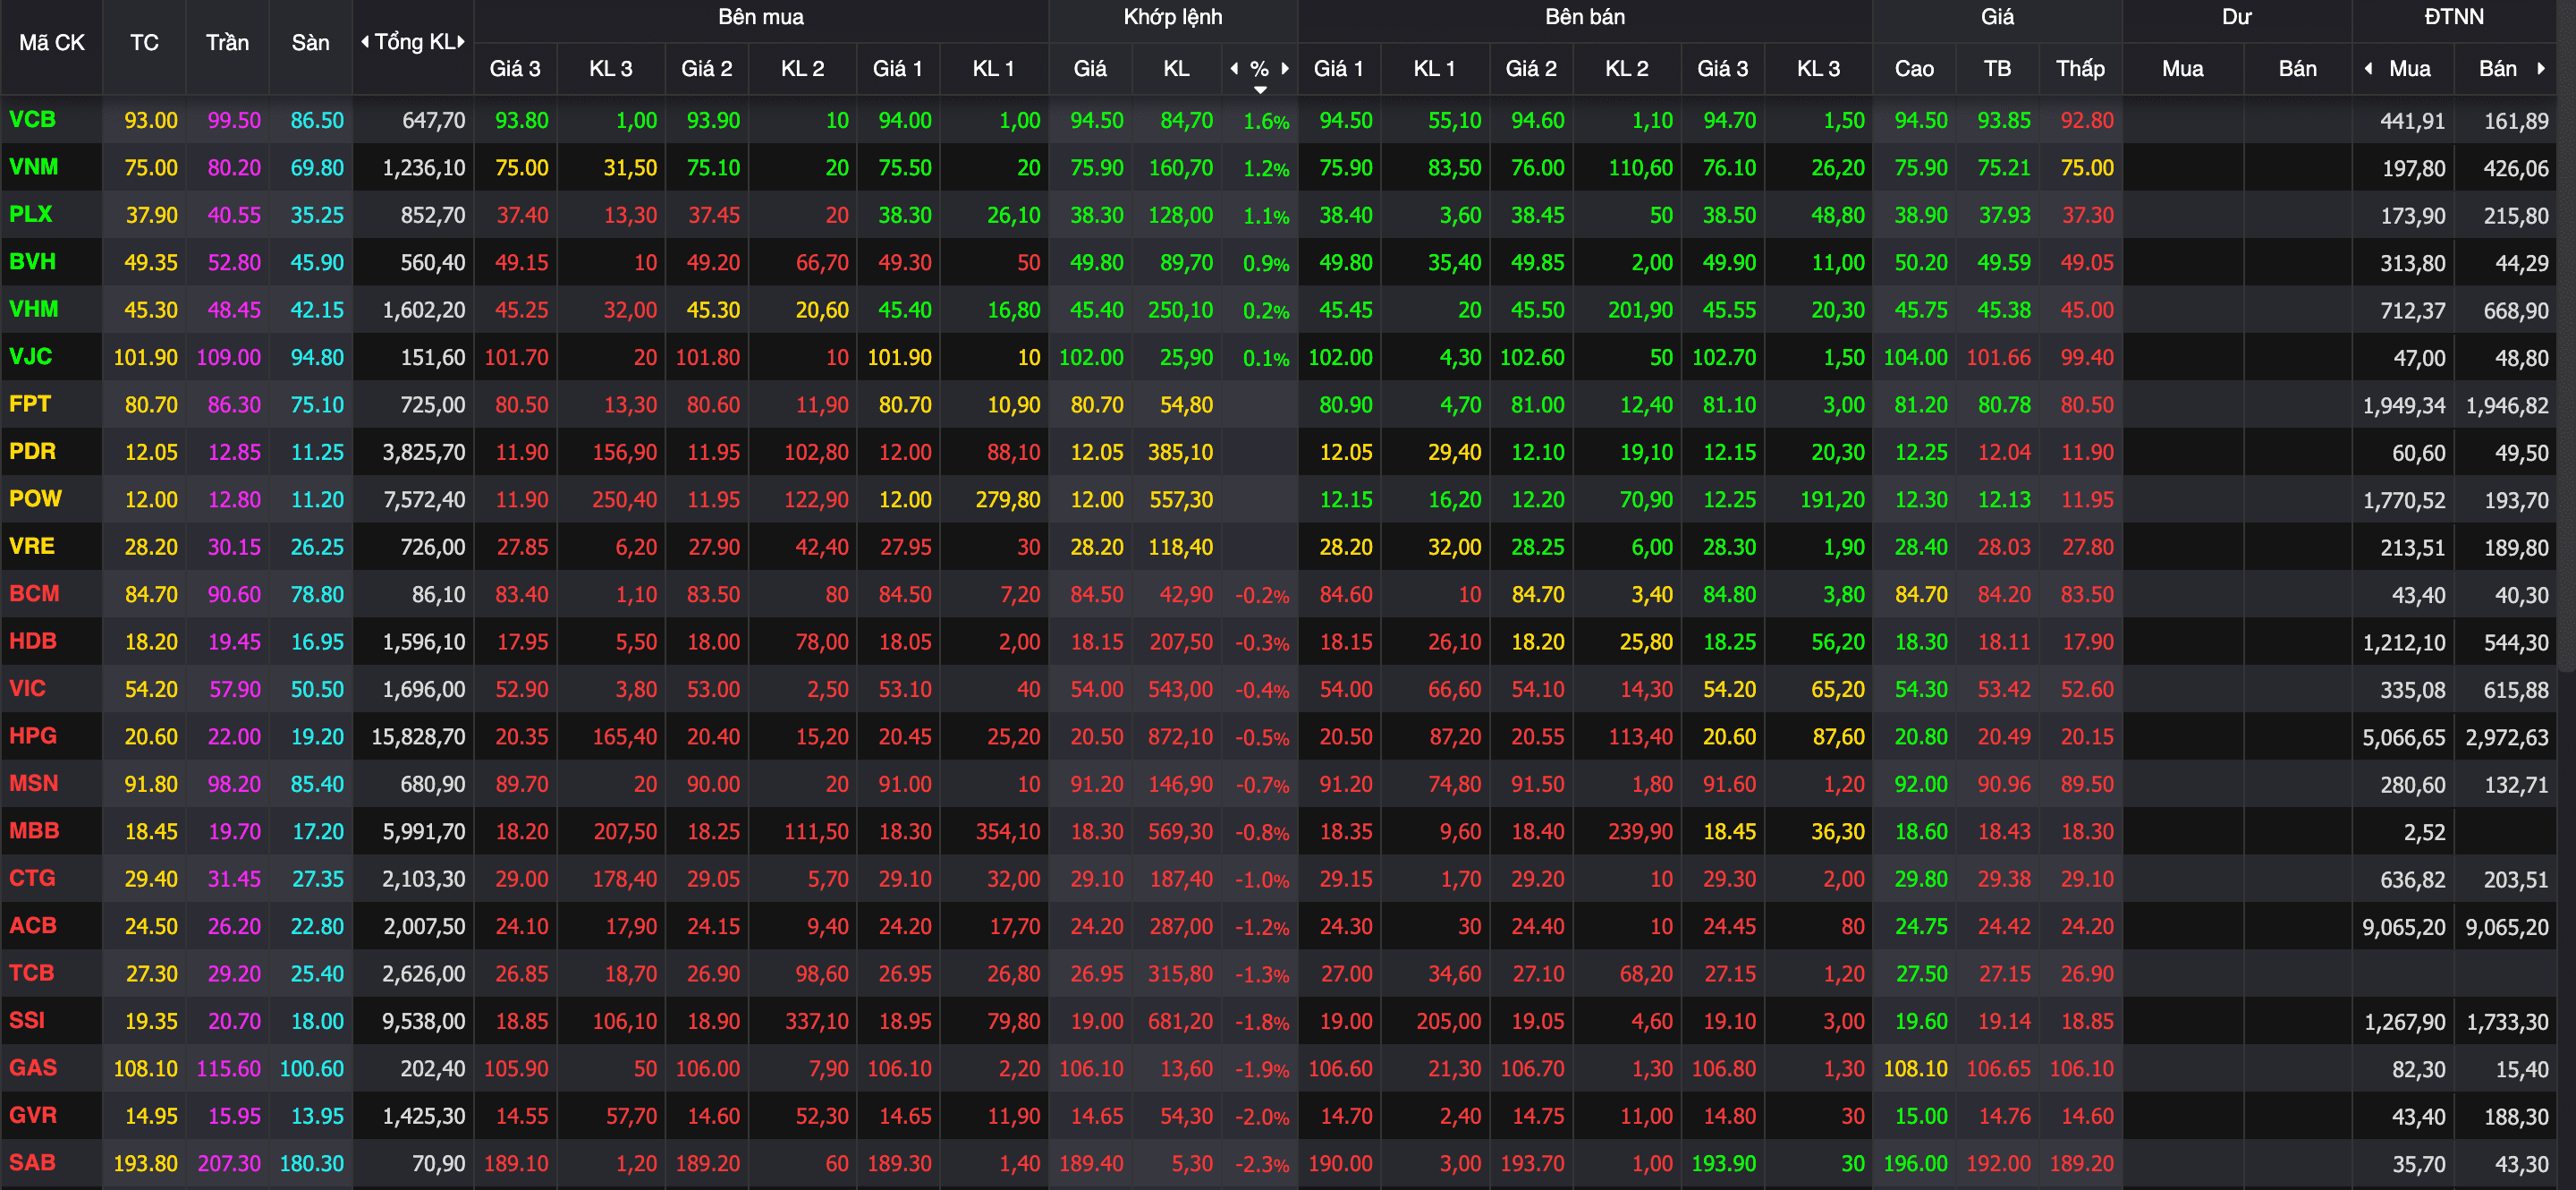2576x1190 pixels.
Task: Click the Cao price header
Action: (1914, 68)
